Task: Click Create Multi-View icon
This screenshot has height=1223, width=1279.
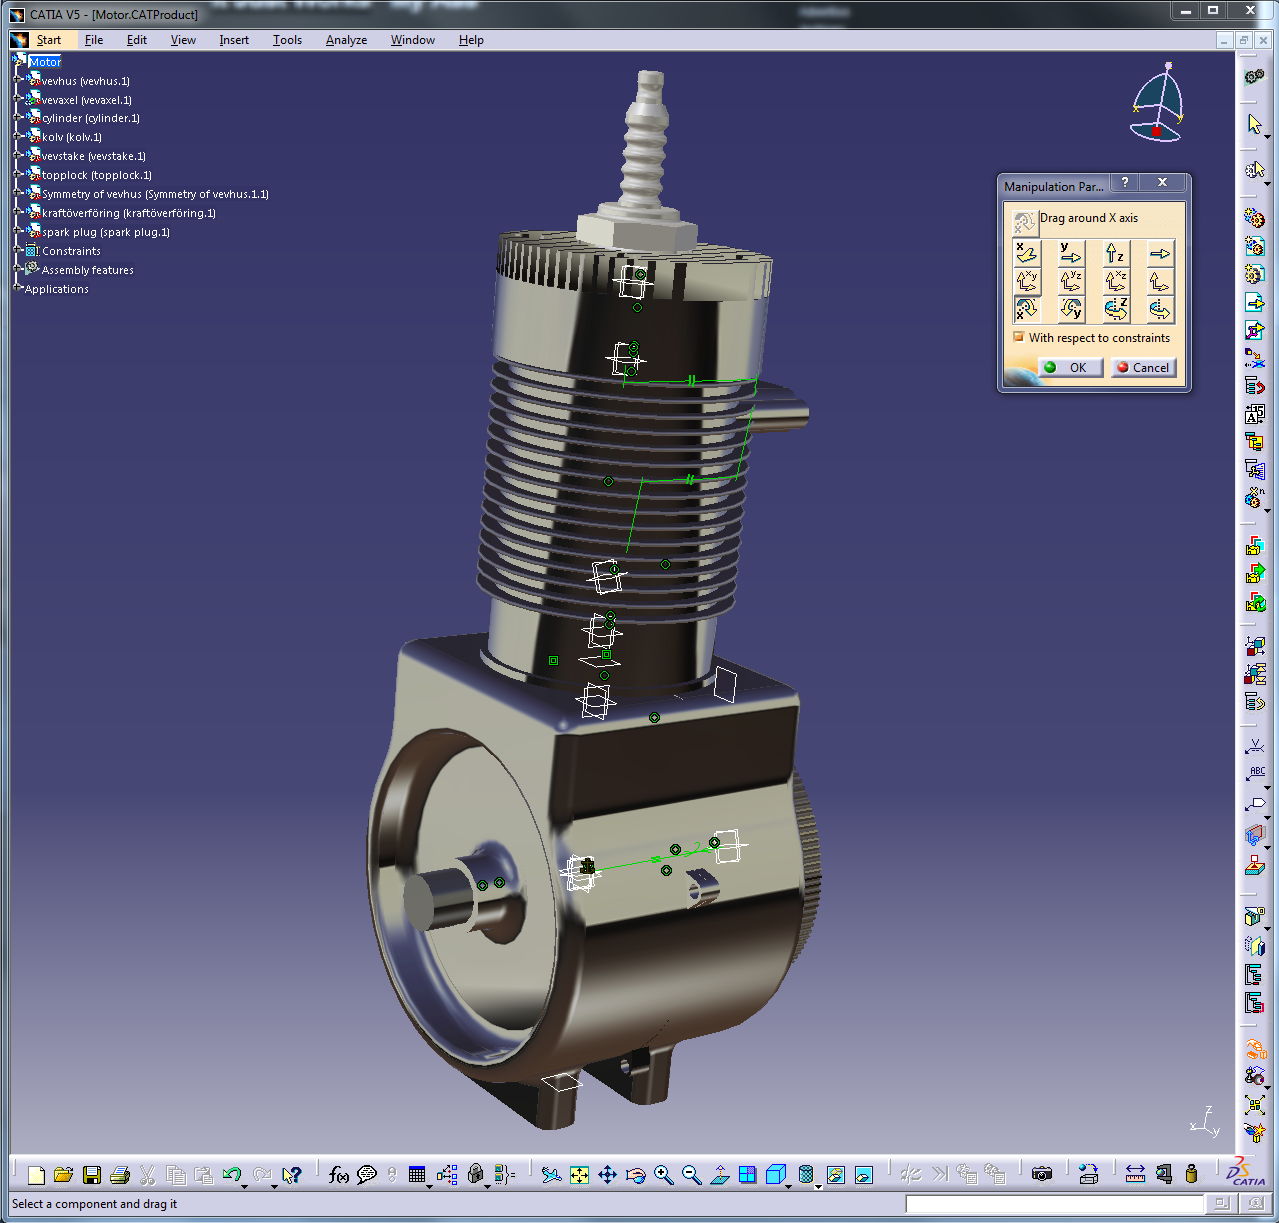Action: (x=747, y=1175)
